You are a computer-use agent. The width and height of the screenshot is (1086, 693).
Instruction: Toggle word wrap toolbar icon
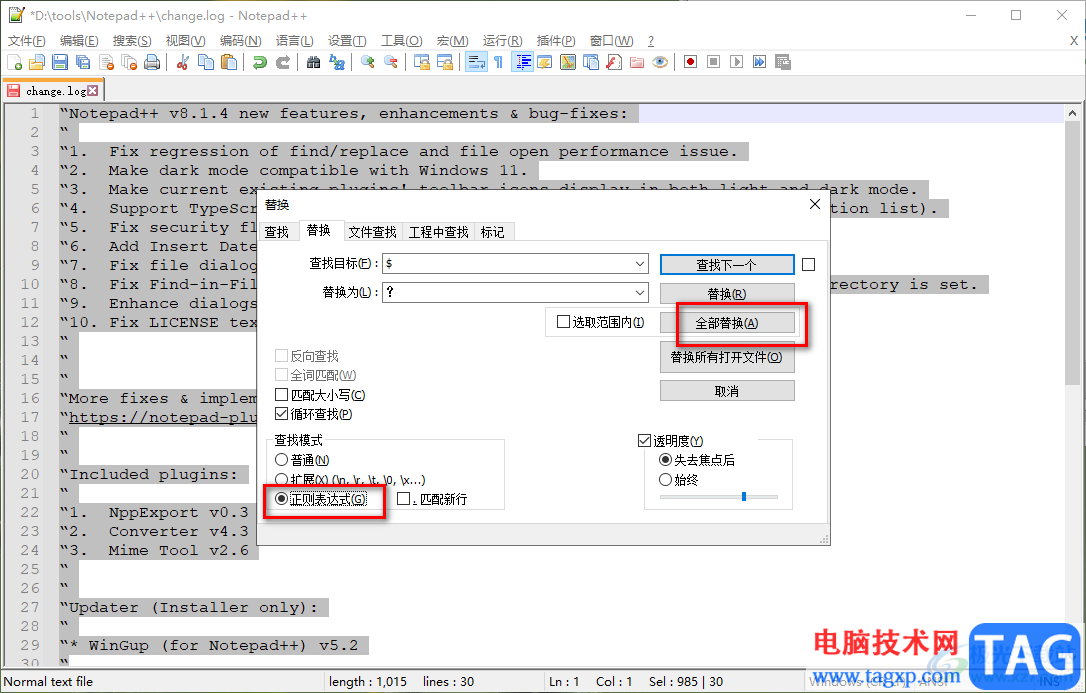[x=476, y=62]
